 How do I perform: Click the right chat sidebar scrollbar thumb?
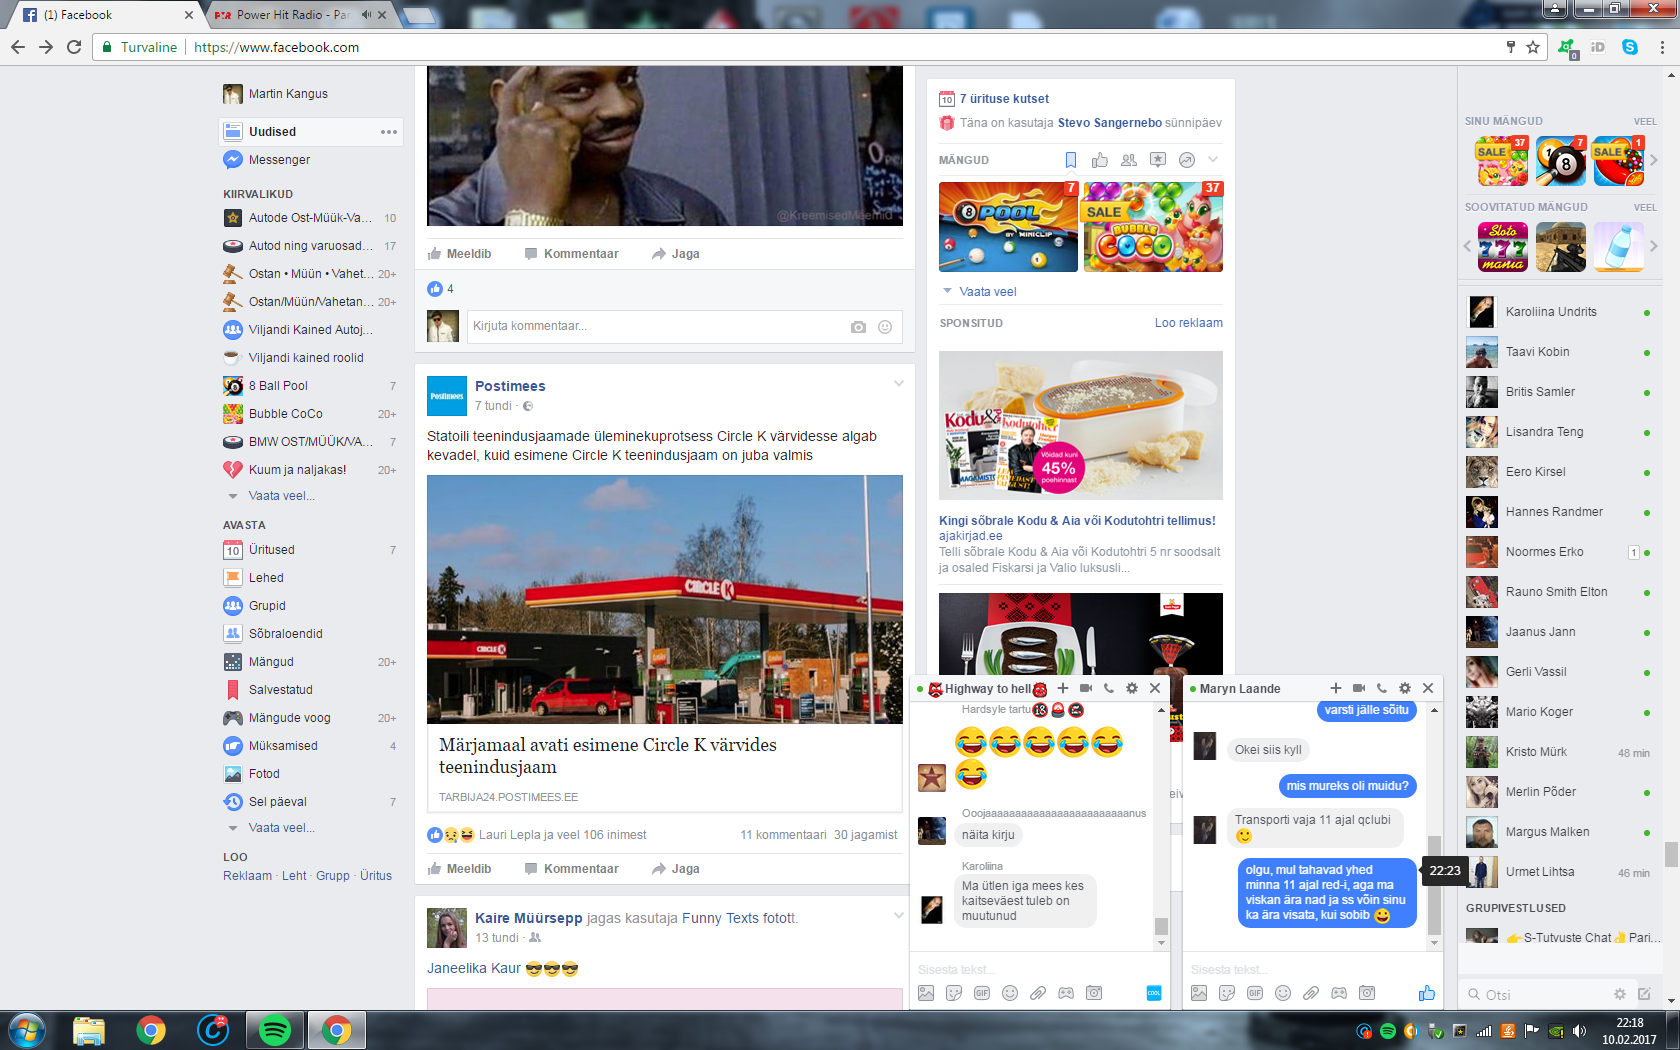[x=1671, y=854]
